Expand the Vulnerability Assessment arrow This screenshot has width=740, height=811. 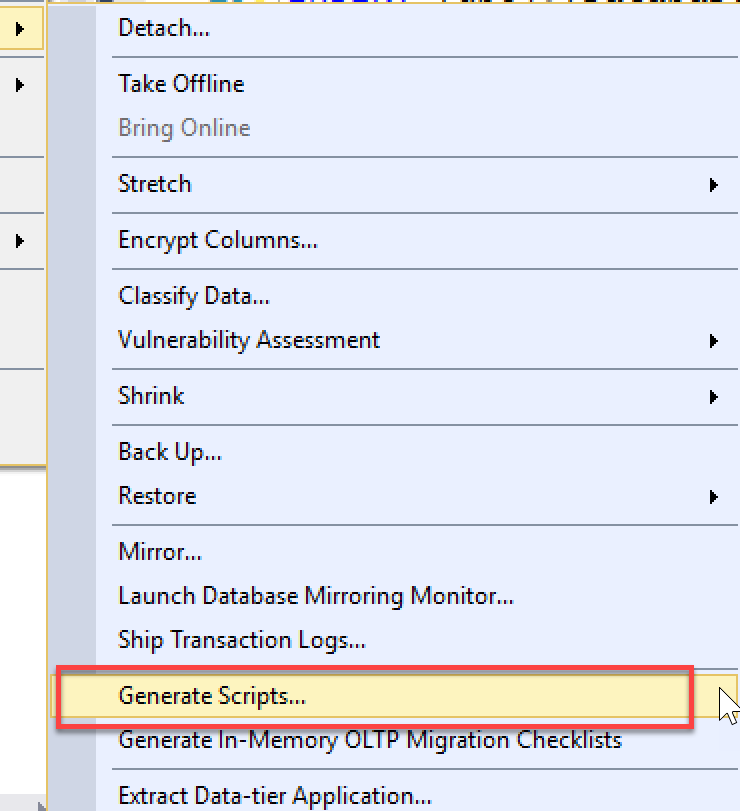point(714,341)
